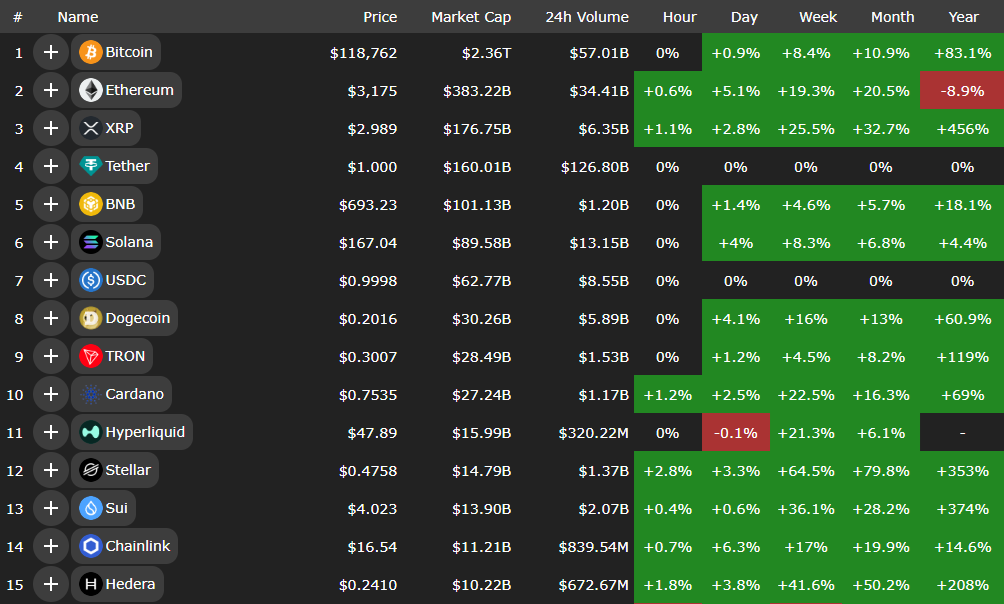The width and height of the screenshot is (1004, 604).
Task: Click the Chainlink logo icon
Action: [90, 546]
